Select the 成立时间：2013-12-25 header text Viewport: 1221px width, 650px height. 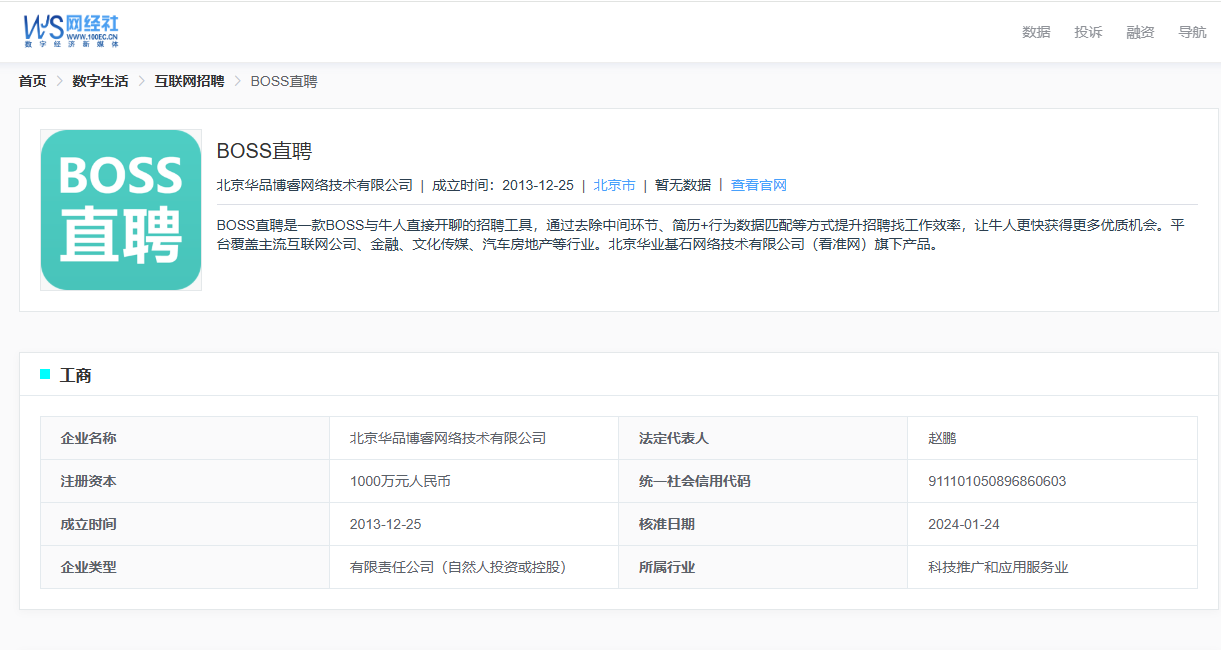[503, 185]
